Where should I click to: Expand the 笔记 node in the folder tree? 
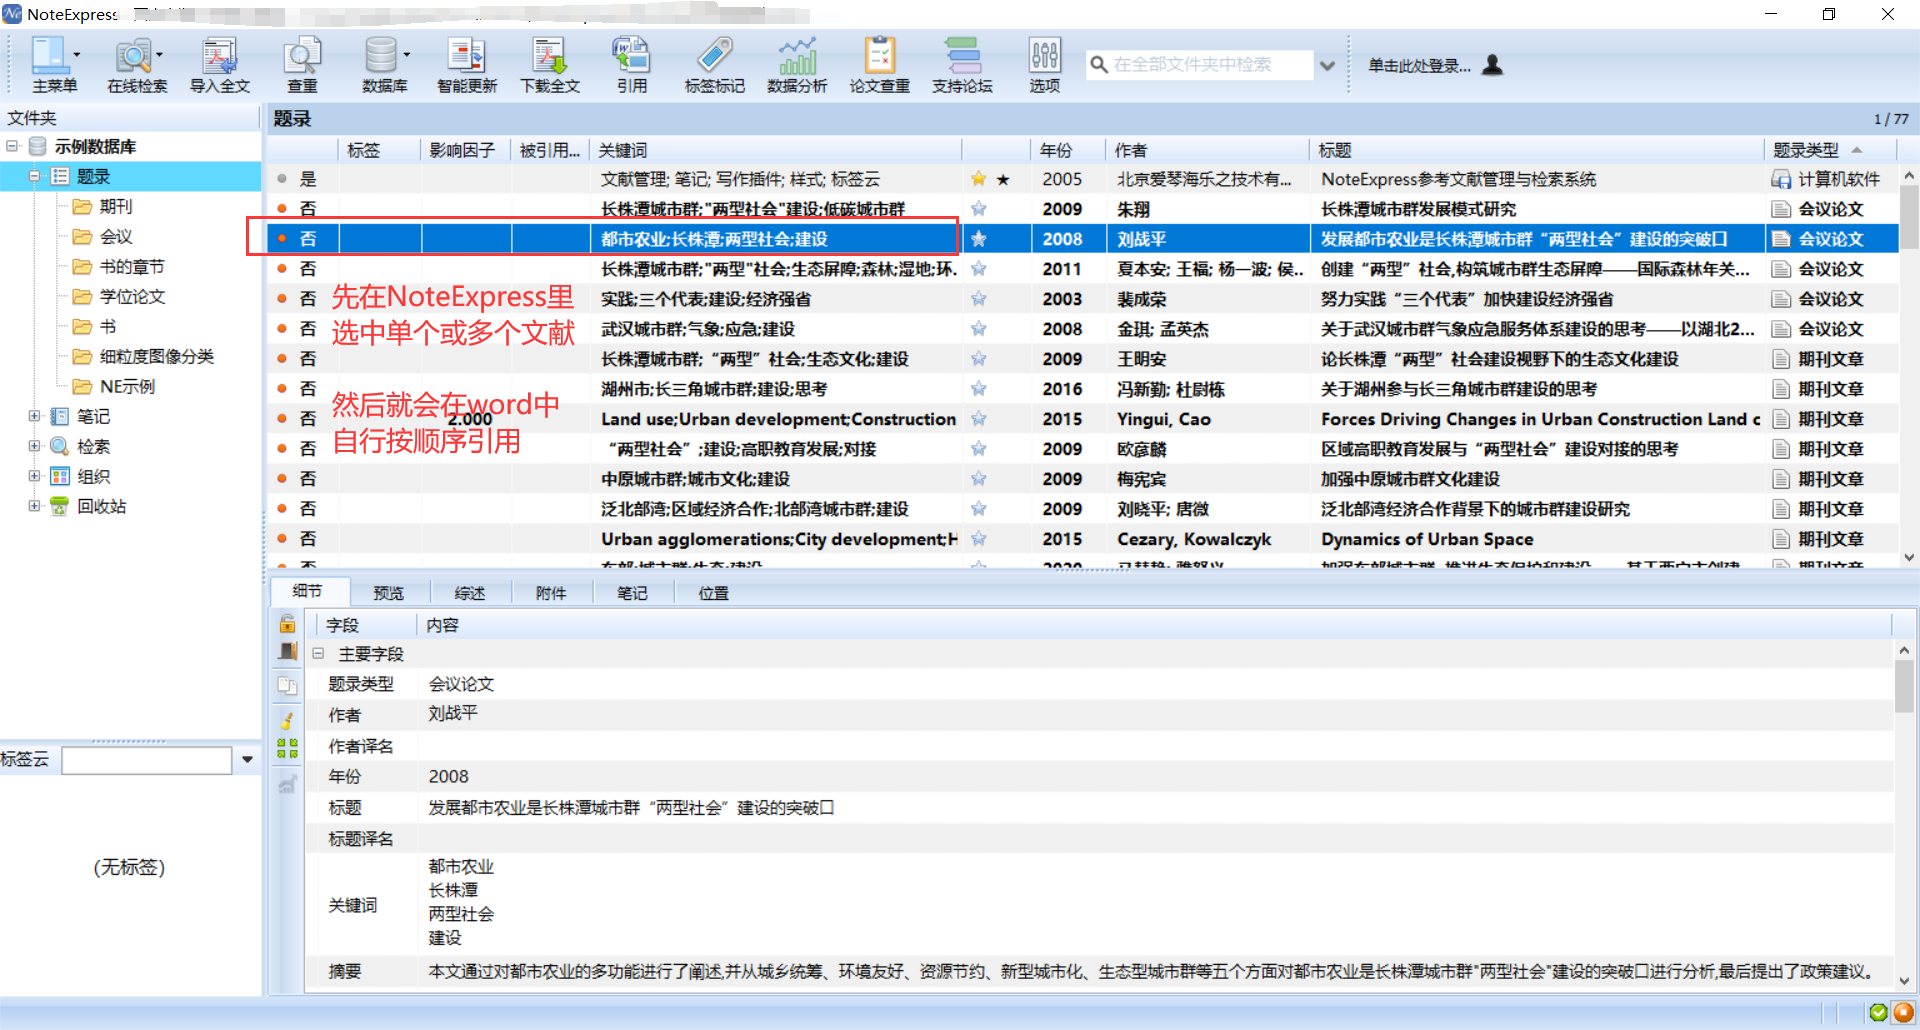coord(33,416)
